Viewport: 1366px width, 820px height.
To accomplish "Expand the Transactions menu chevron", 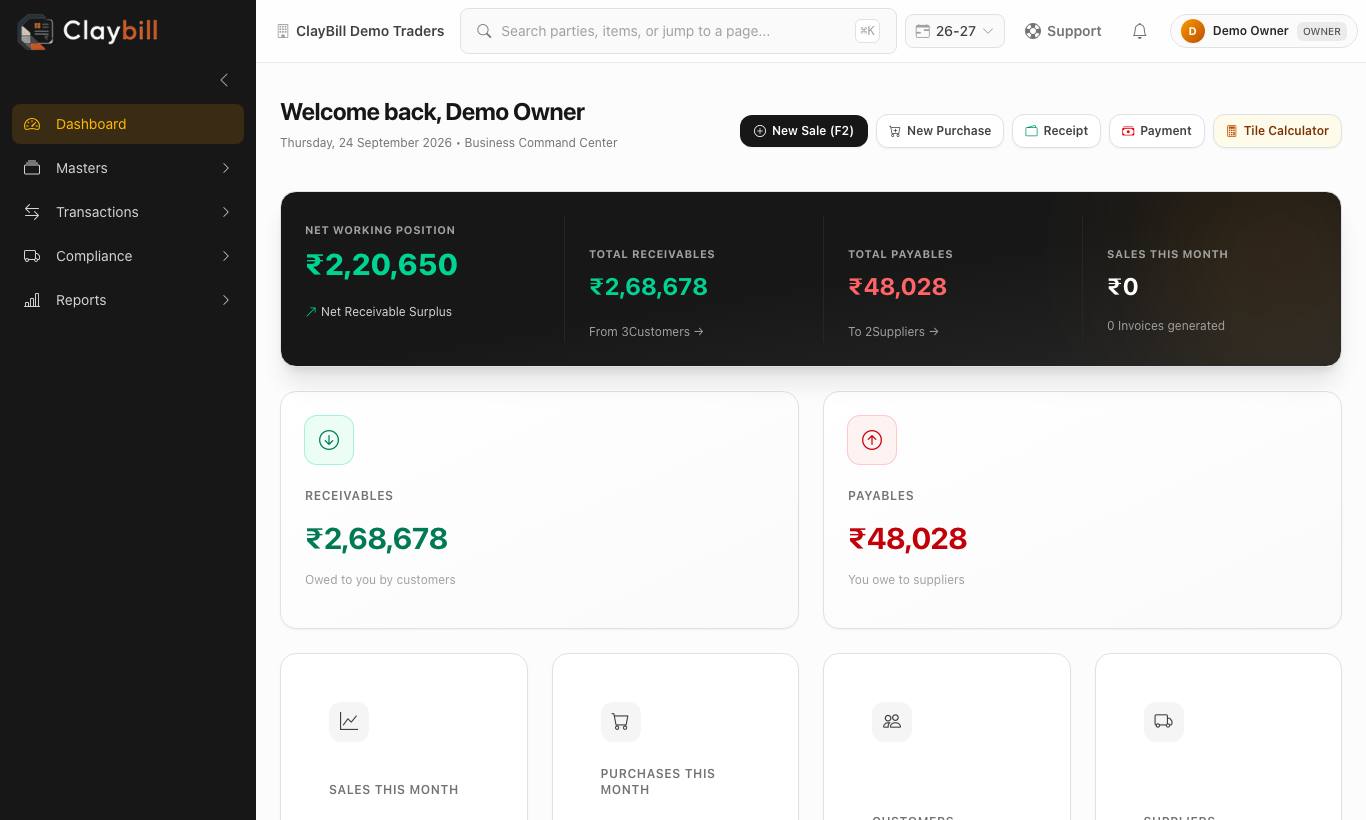I will coord(226,212).
